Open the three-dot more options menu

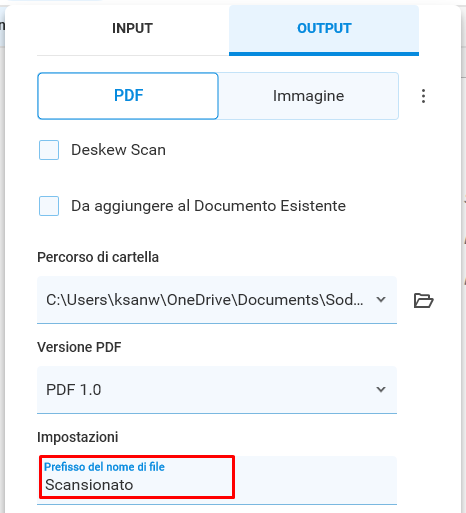coord(423,96)
